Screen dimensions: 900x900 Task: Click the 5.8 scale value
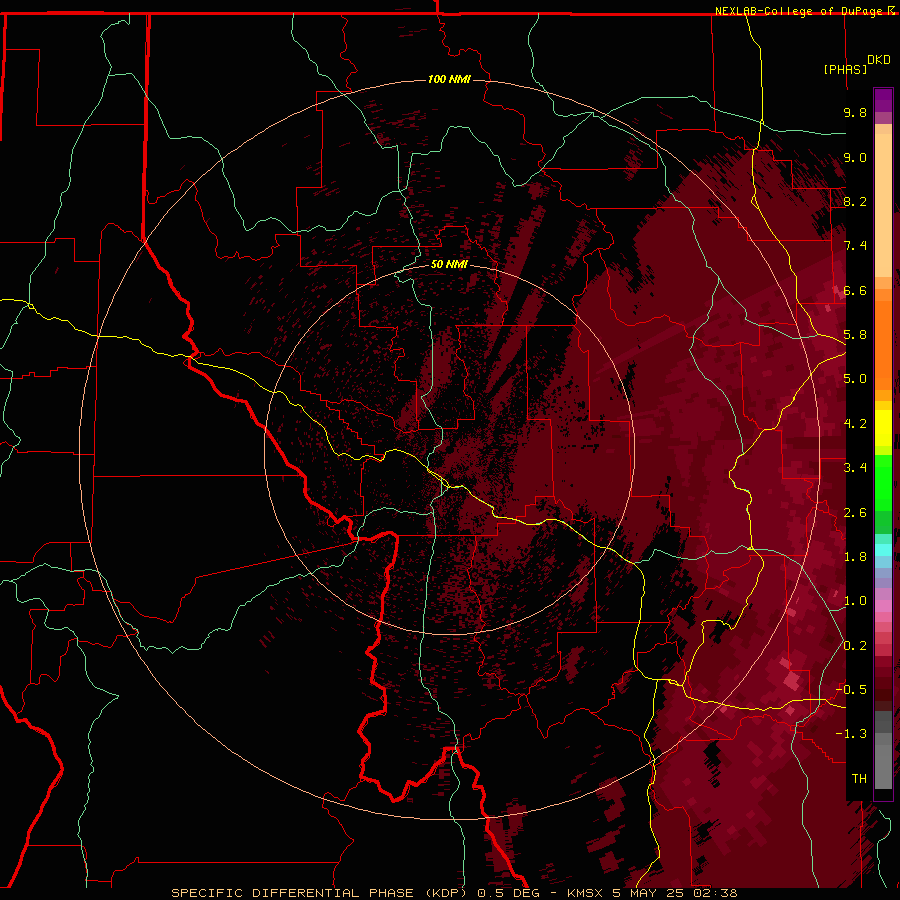(855, 335)
